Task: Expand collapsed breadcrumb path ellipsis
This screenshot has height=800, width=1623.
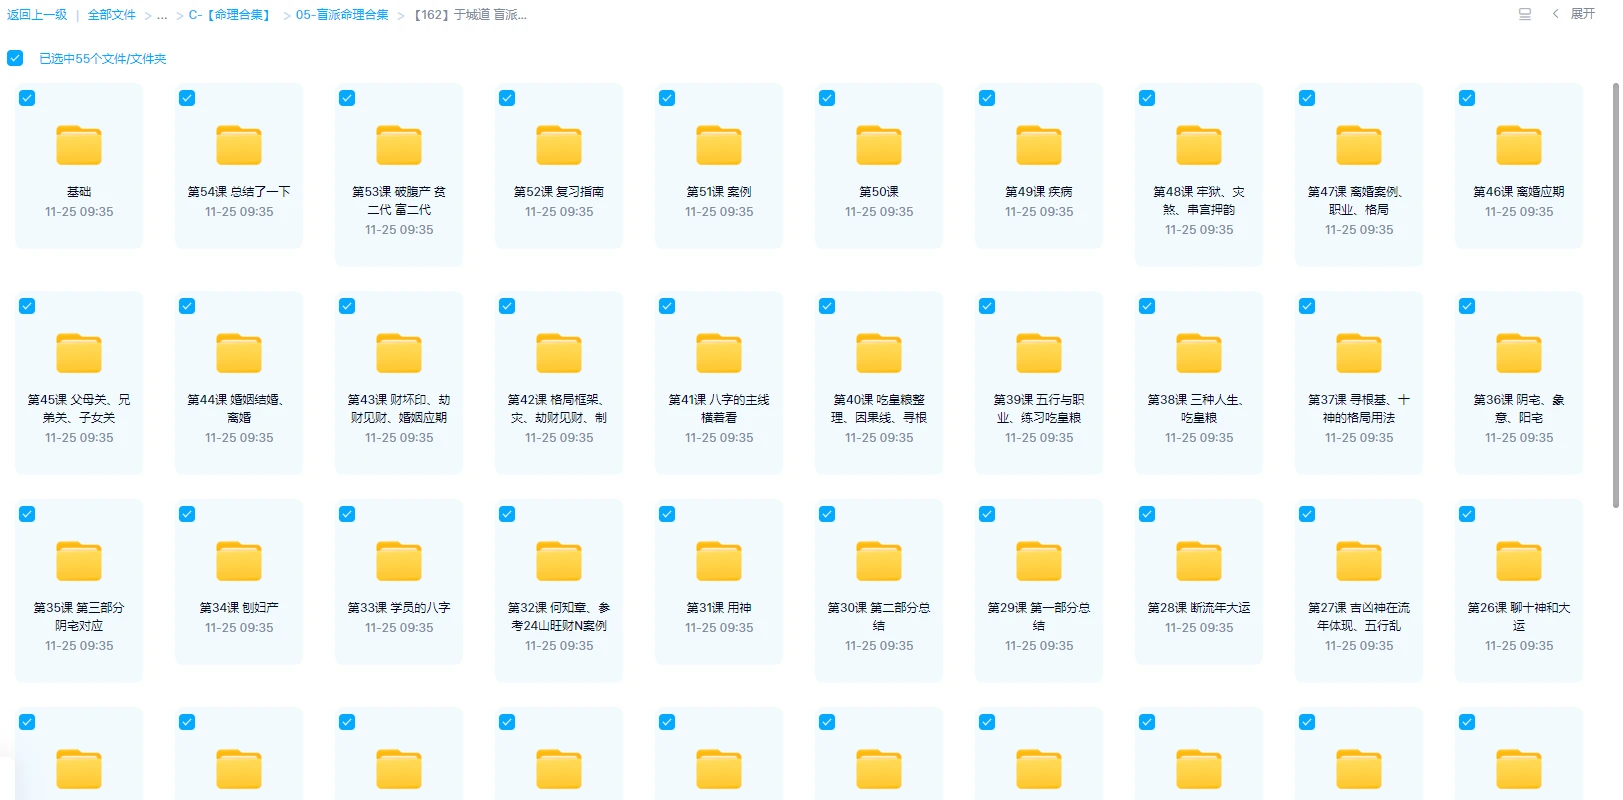Action: (162, 15)
